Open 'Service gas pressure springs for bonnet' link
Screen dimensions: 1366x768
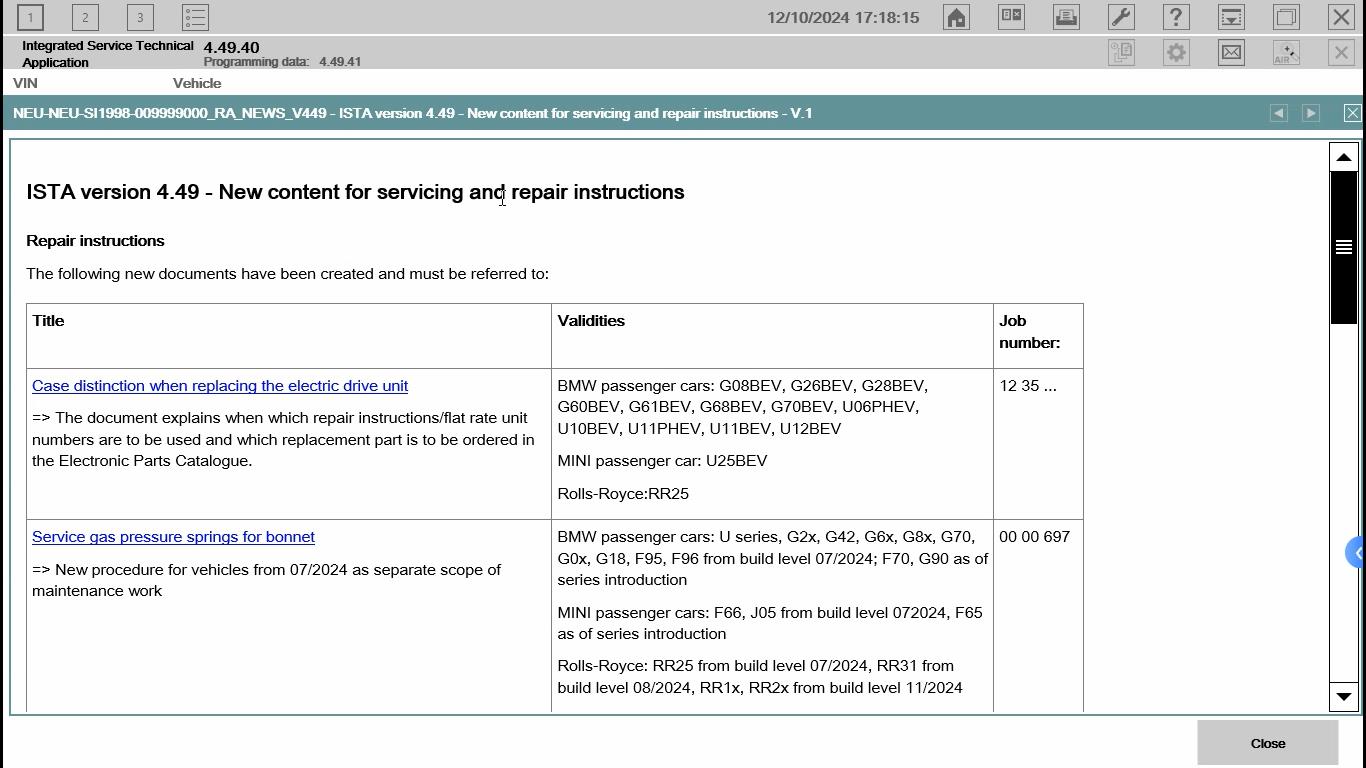173,537
